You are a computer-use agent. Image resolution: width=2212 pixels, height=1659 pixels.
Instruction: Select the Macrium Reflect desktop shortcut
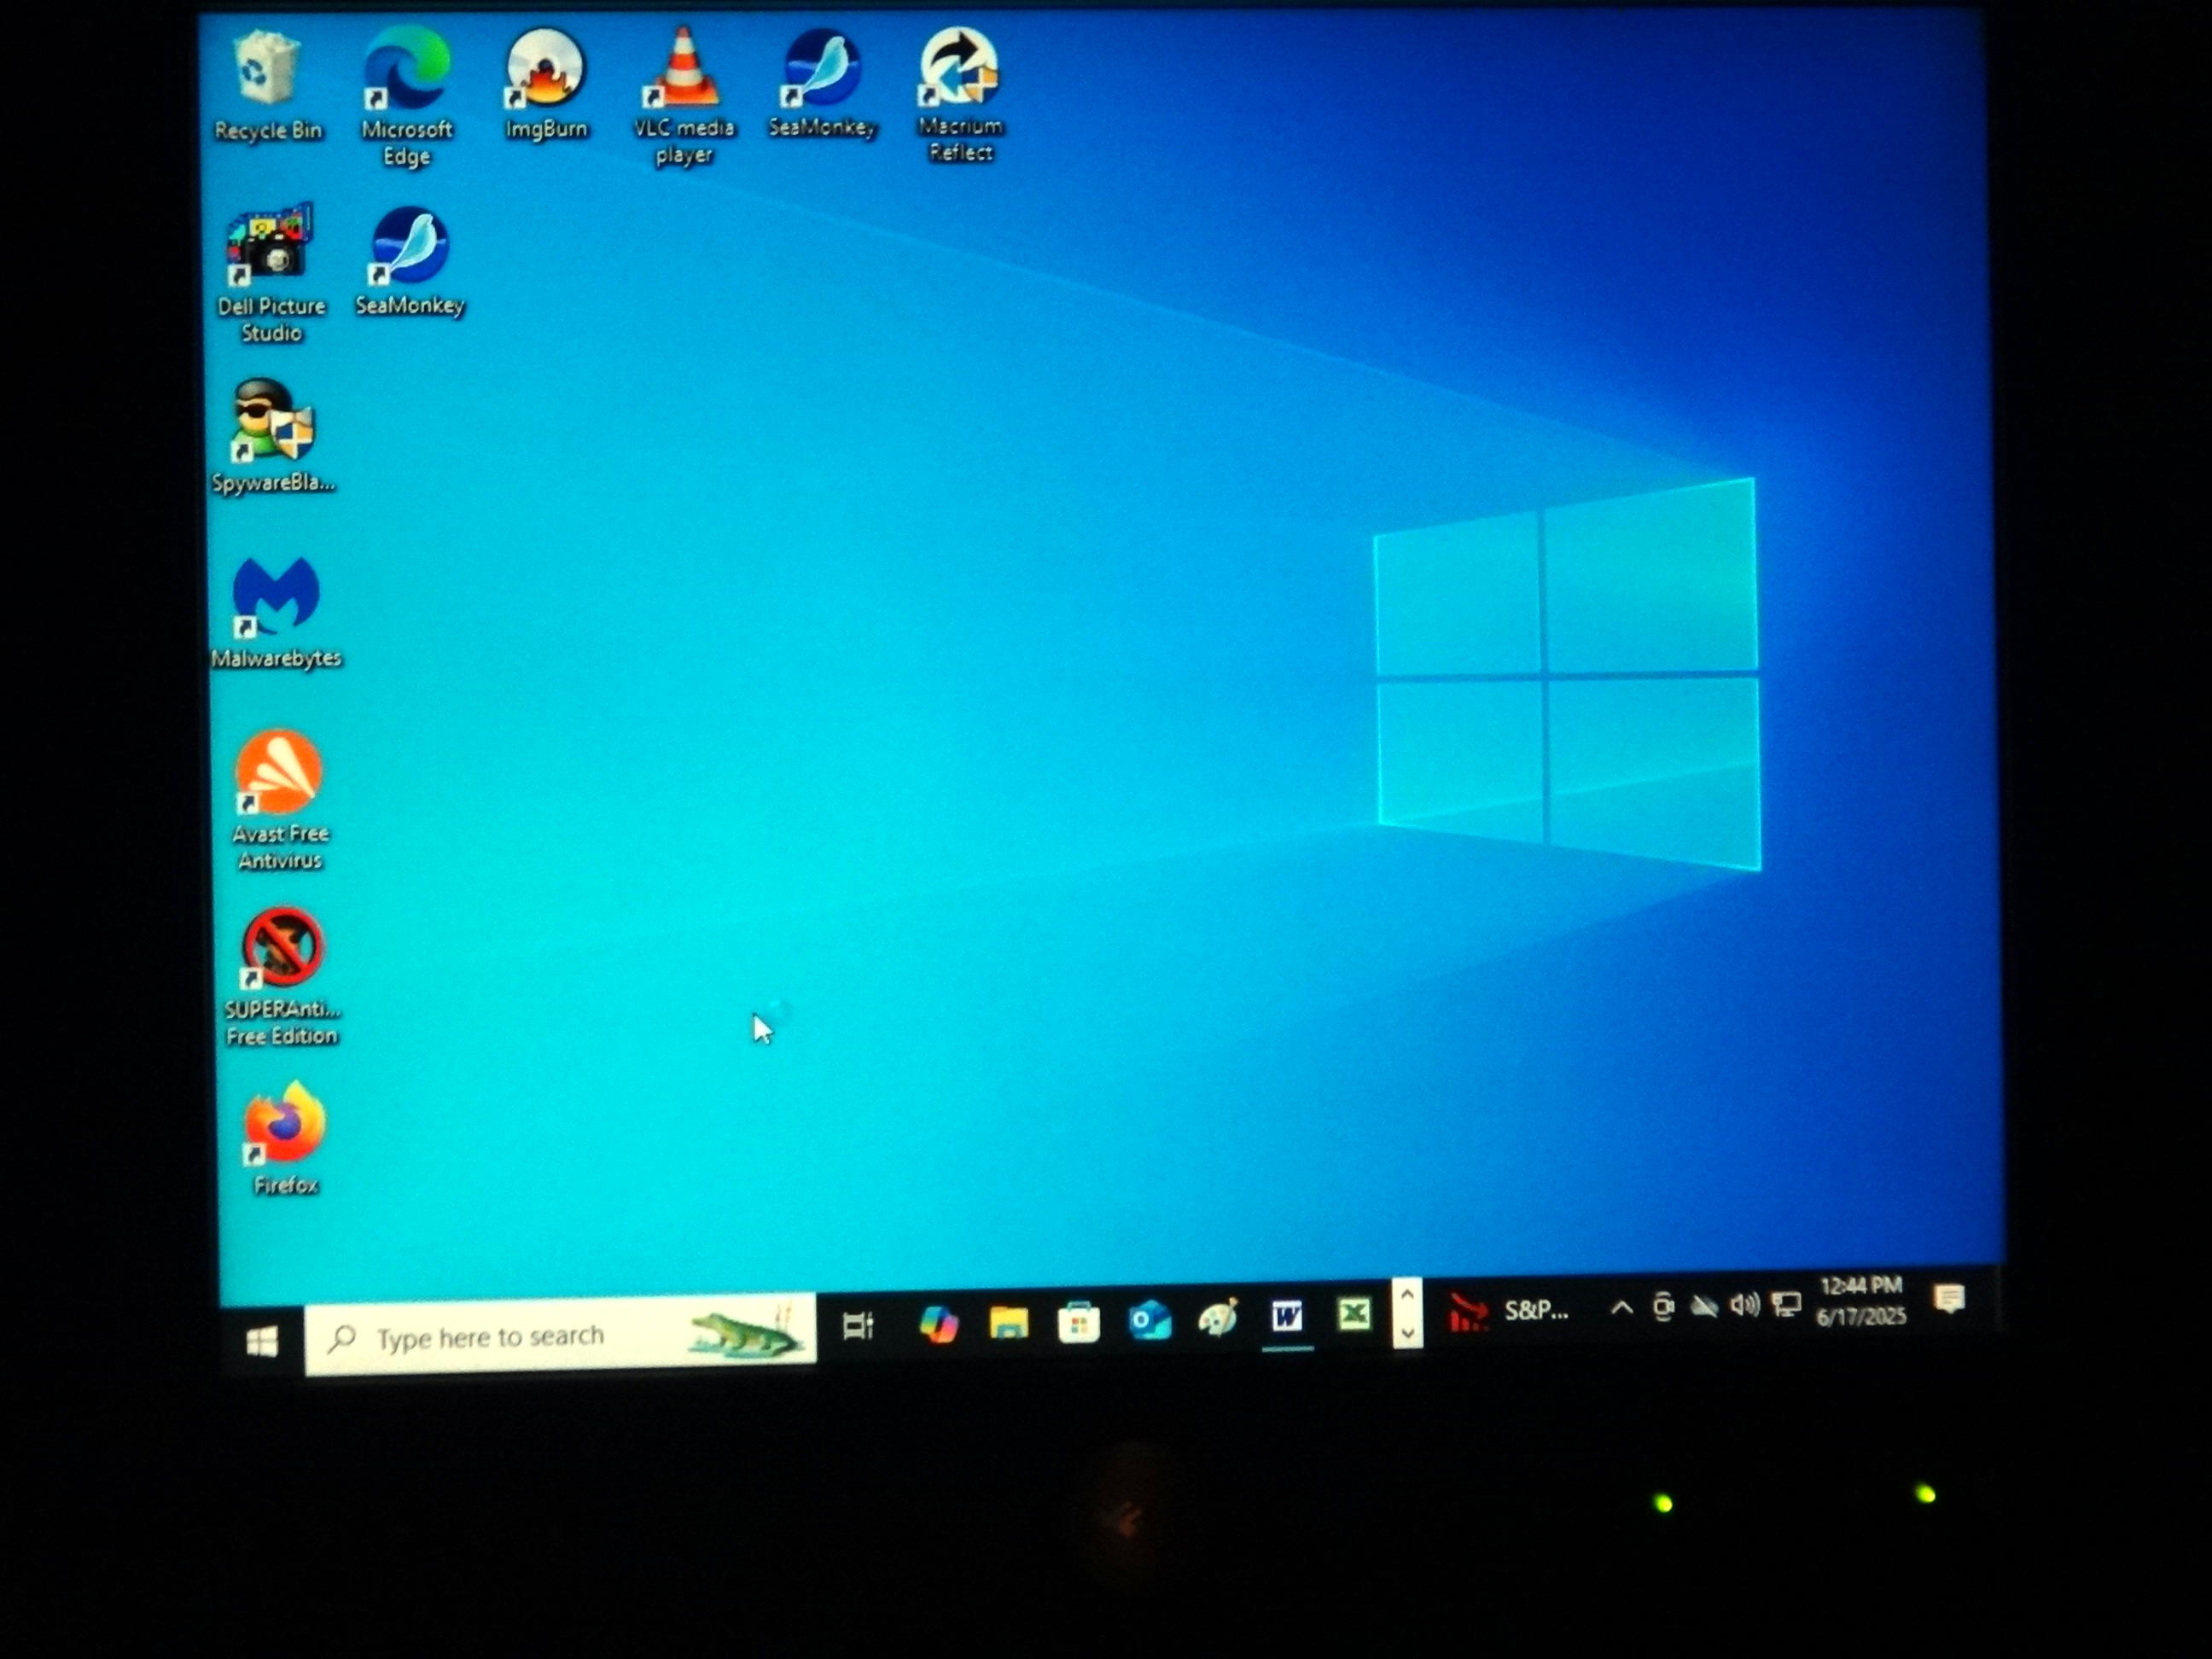(x=960, y=94)
